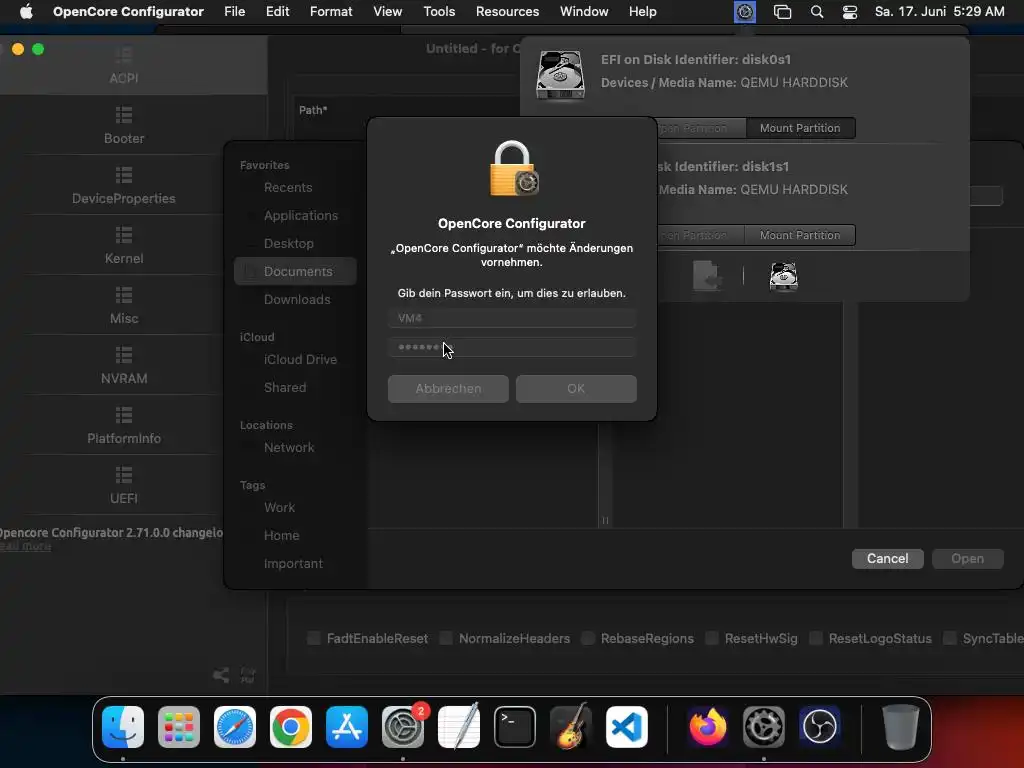Viewport: 1024px width, 768px height.
Task: Open the Resources menu
Action: 507,12
